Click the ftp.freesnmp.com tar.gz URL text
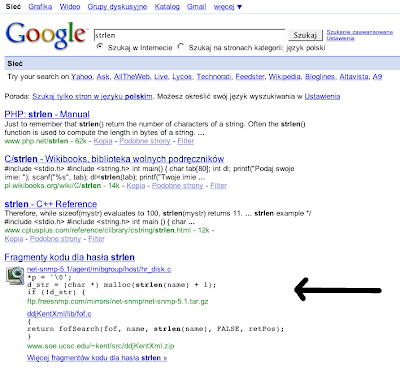 118,302
